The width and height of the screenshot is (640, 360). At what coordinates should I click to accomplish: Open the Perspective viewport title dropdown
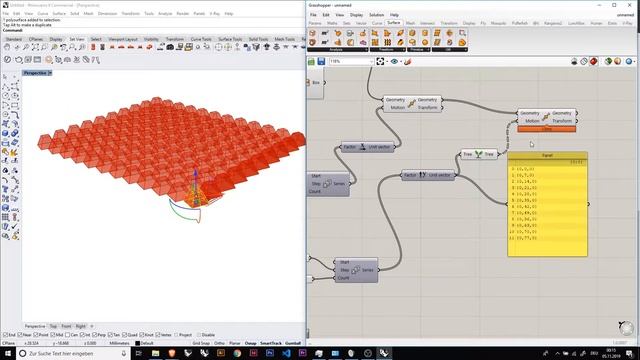point(50,73)
